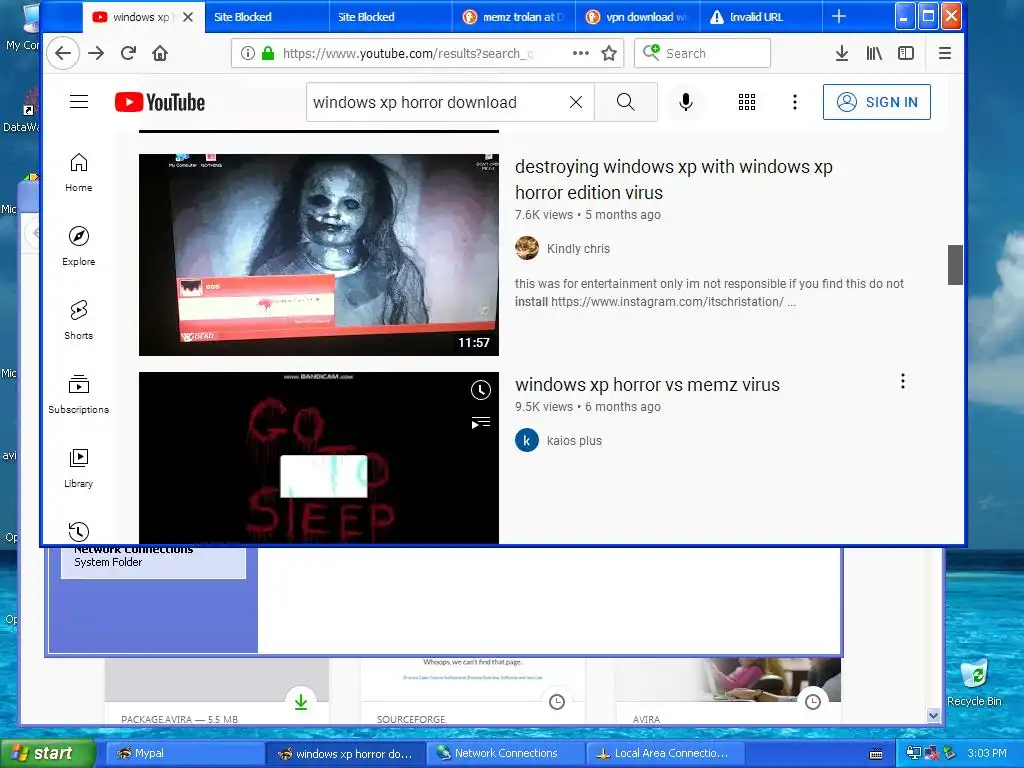Switch to second Site Blocked tab
Viewport: 1024px width, 768px height.
(x=390, y=17)
